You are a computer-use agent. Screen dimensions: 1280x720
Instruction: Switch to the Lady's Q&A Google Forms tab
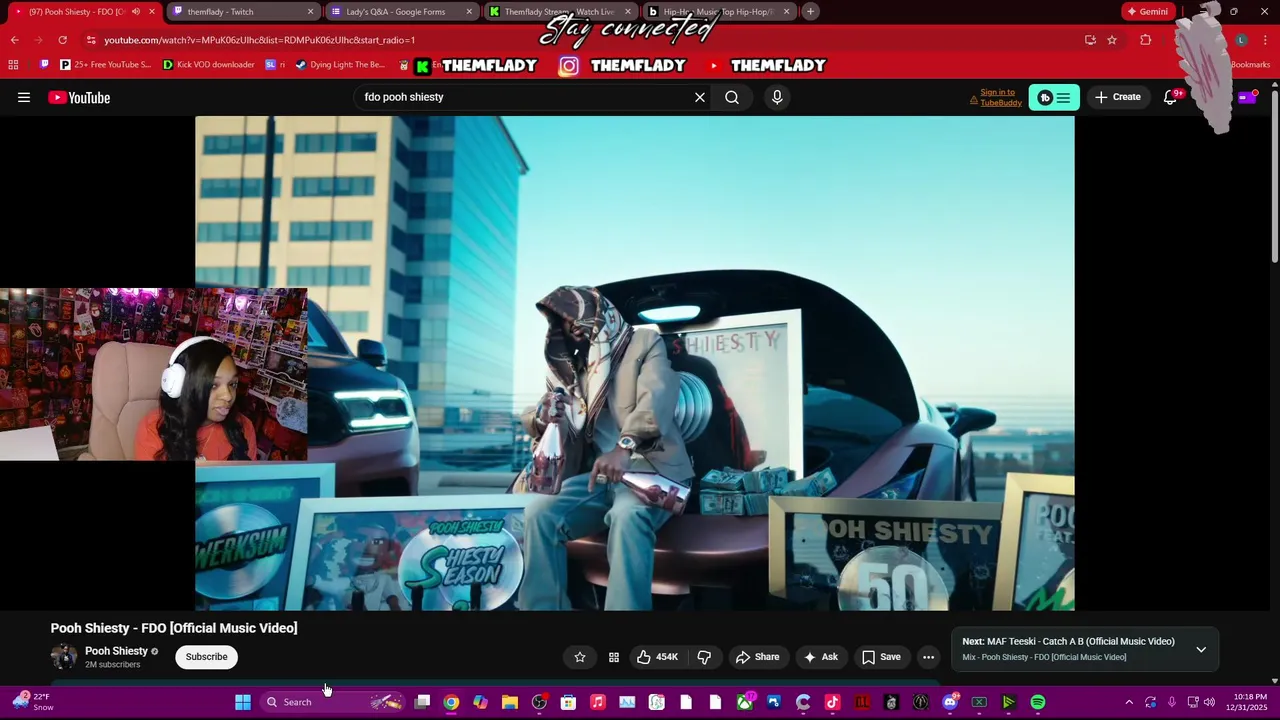[401, 12]
